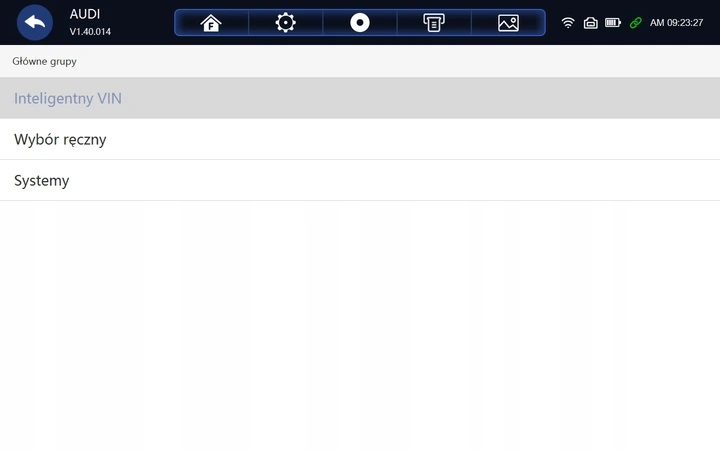Click the battery level indicator
Image resolution: width=720 pixels, height=450 pixels.
click(613, 22)
